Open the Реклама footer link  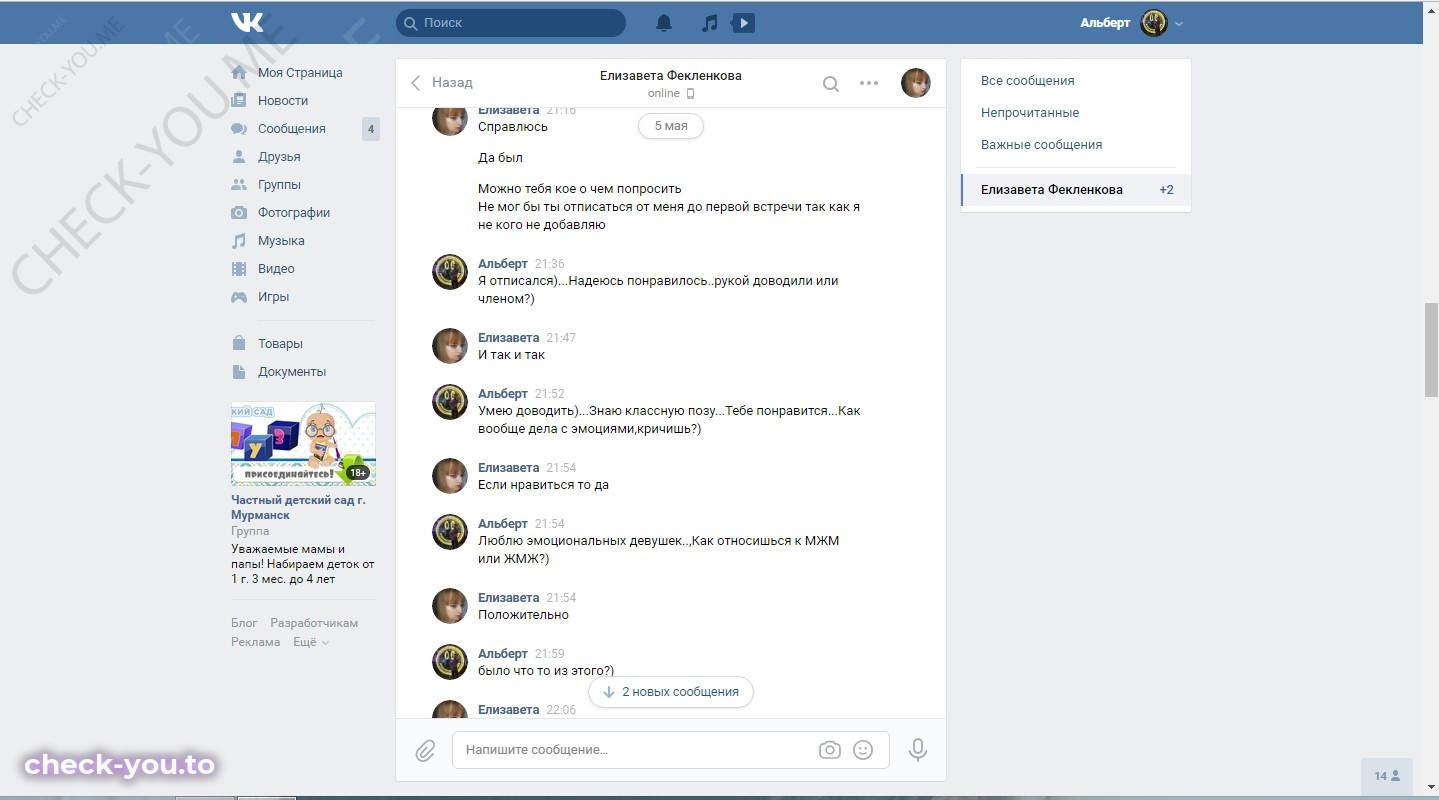click(256, 642)
